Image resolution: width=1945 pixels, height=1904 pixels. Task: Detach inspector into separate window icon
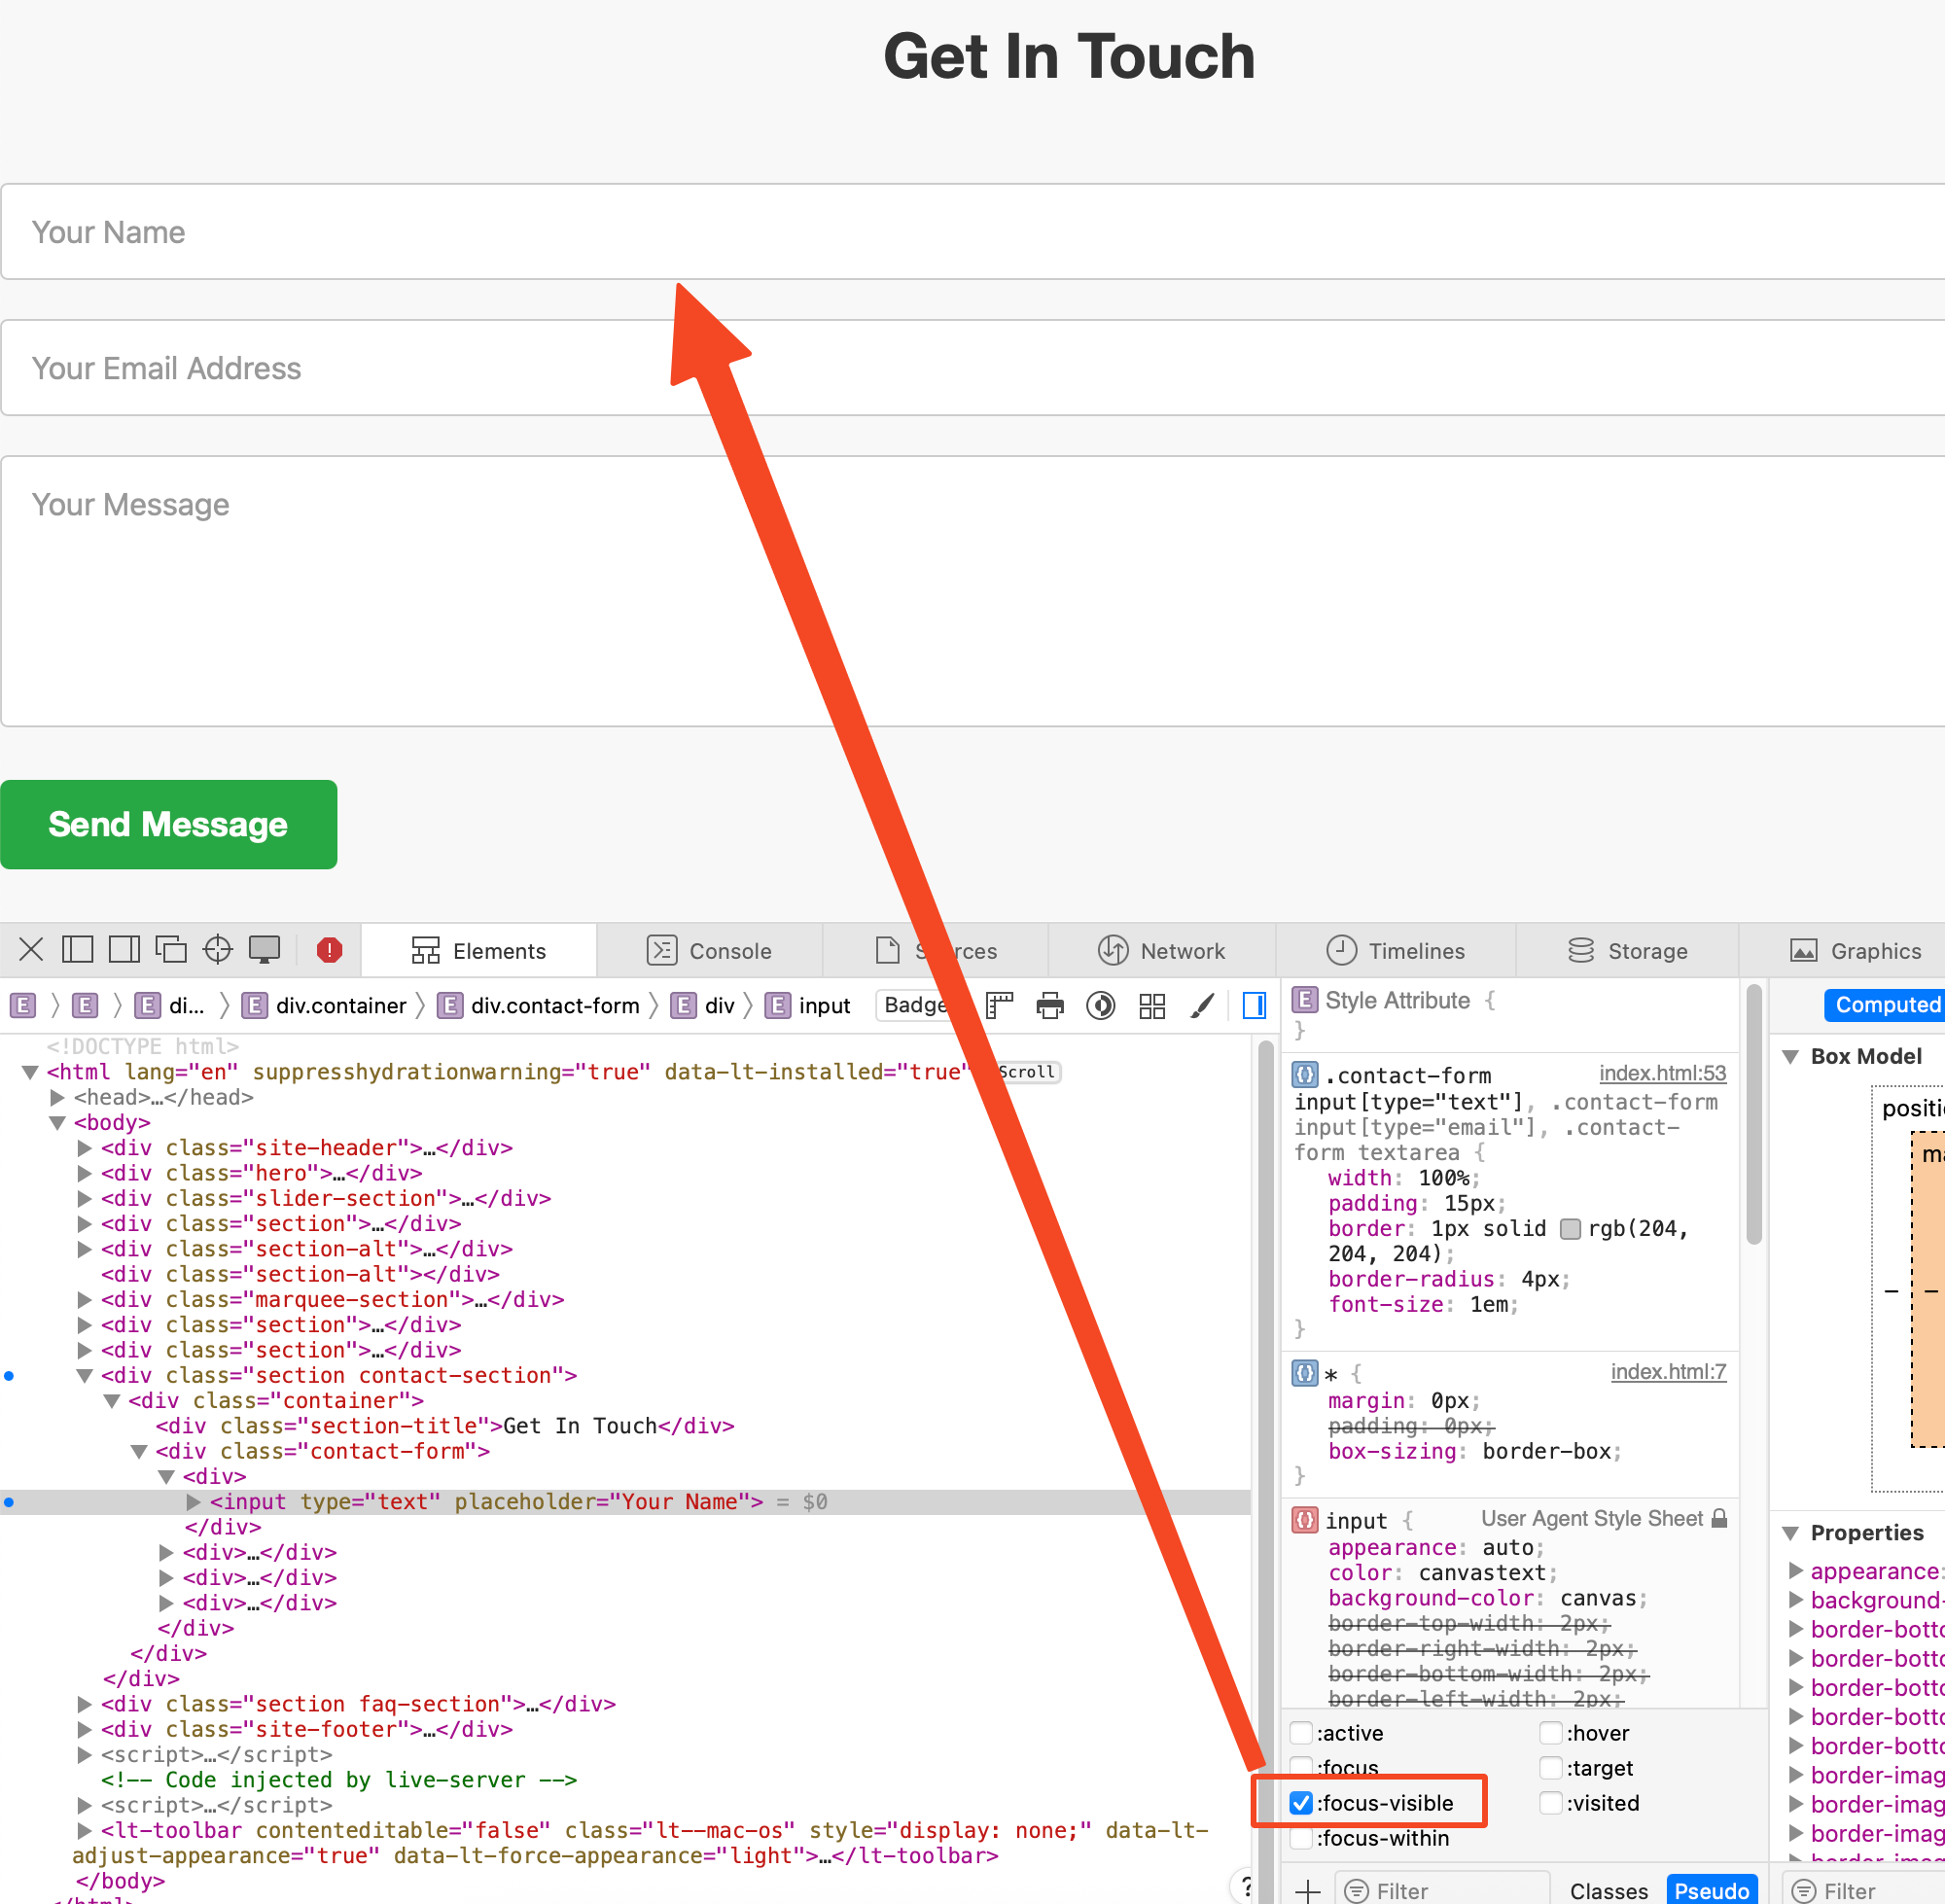(x=171, y=949)
